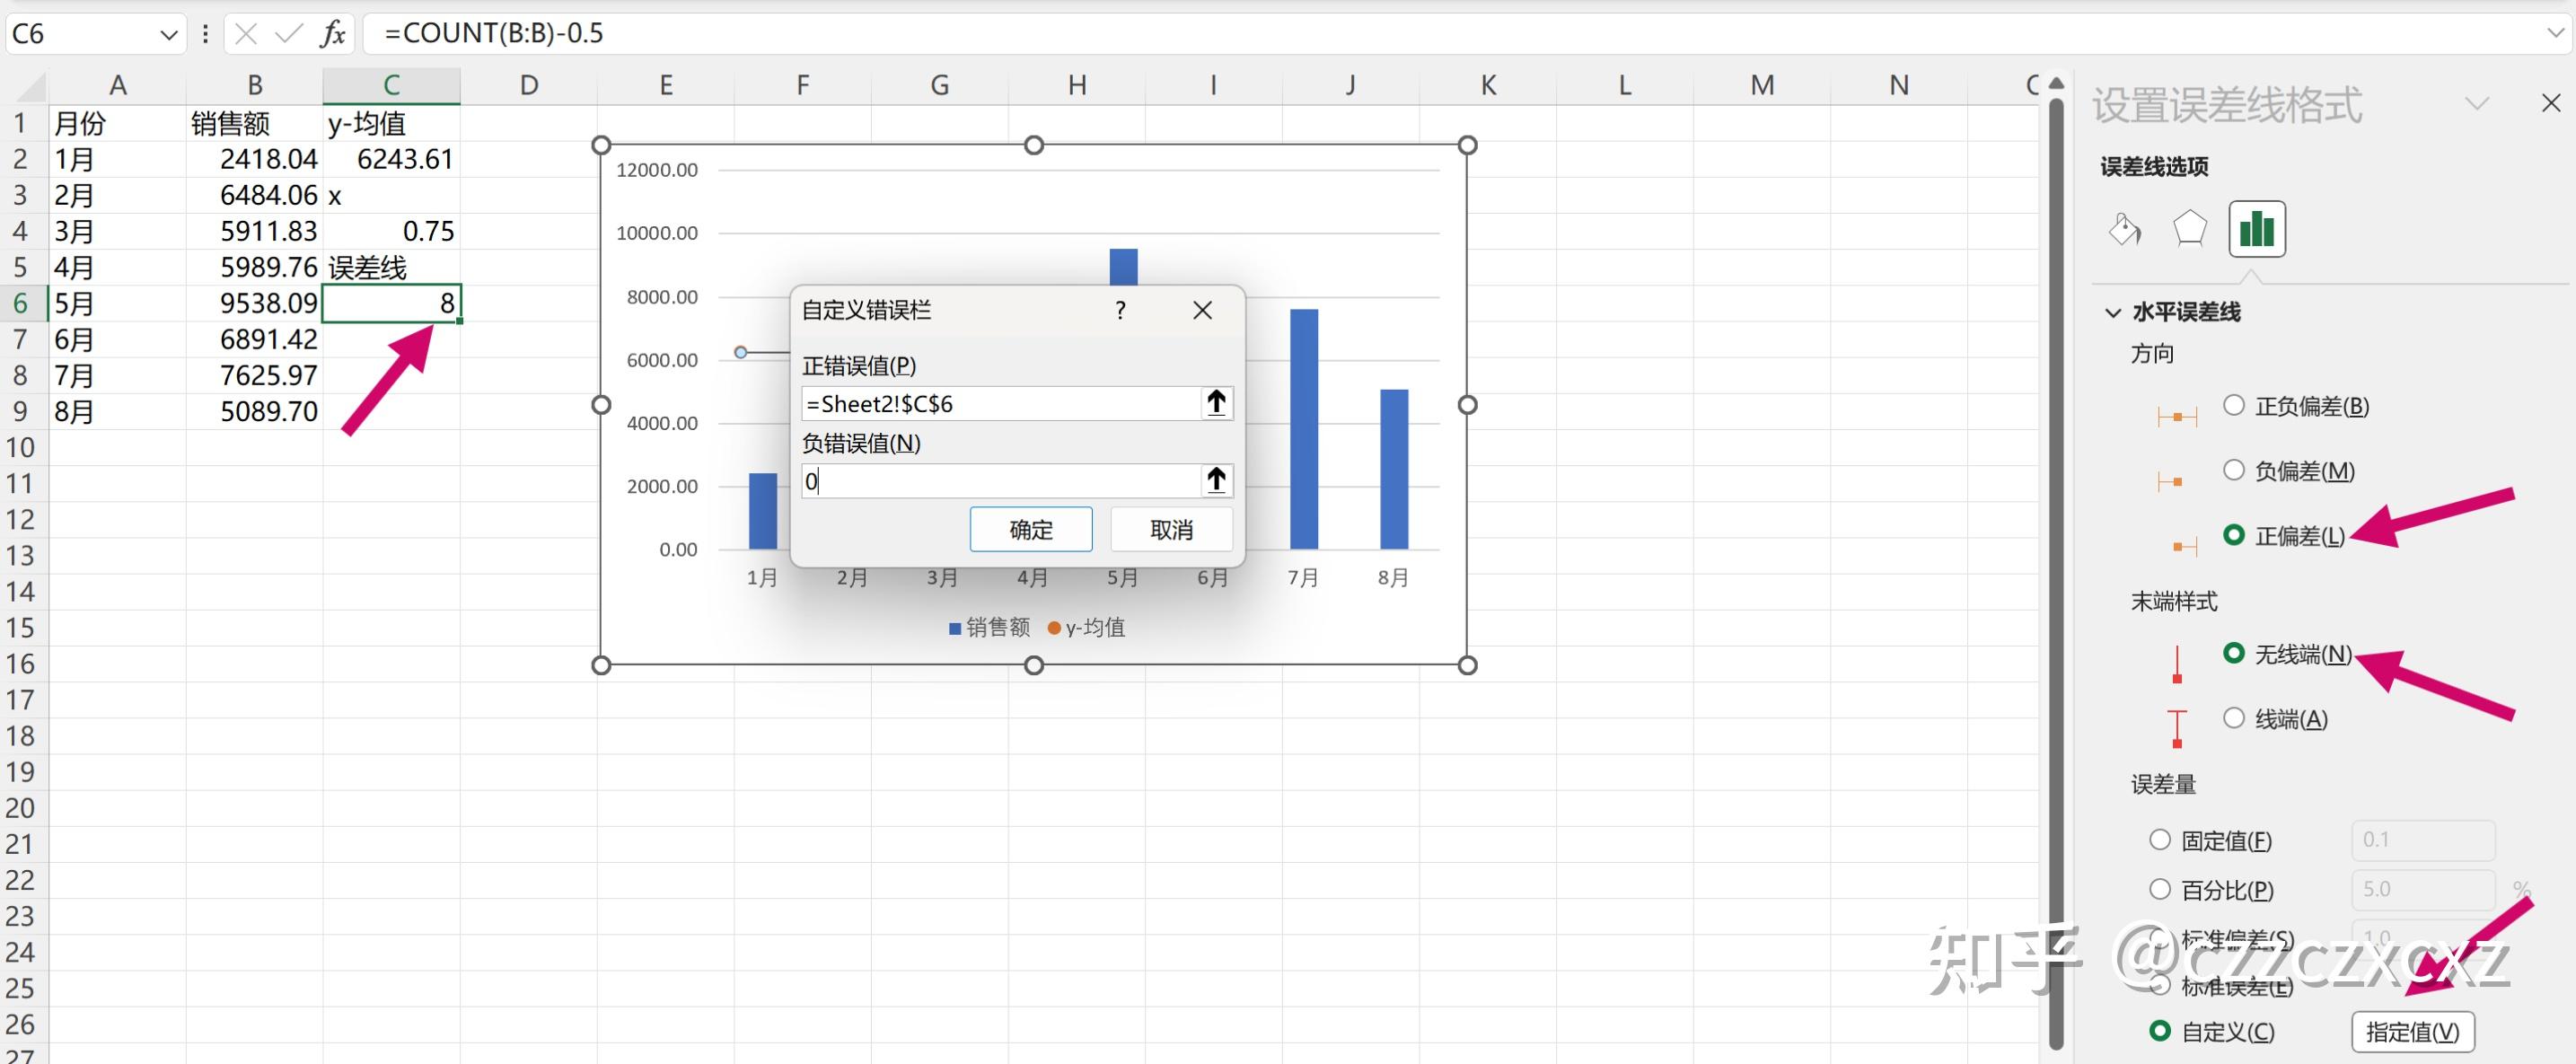Click range selector arrow for 负错误值
The height and width of the screenshot is (1064, 2576).
1216,481
